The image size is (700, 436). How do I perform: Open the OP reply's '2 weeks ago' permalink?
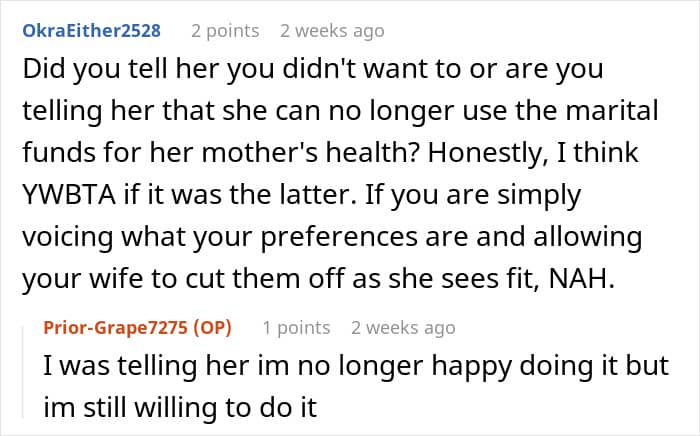pos(403,328)
